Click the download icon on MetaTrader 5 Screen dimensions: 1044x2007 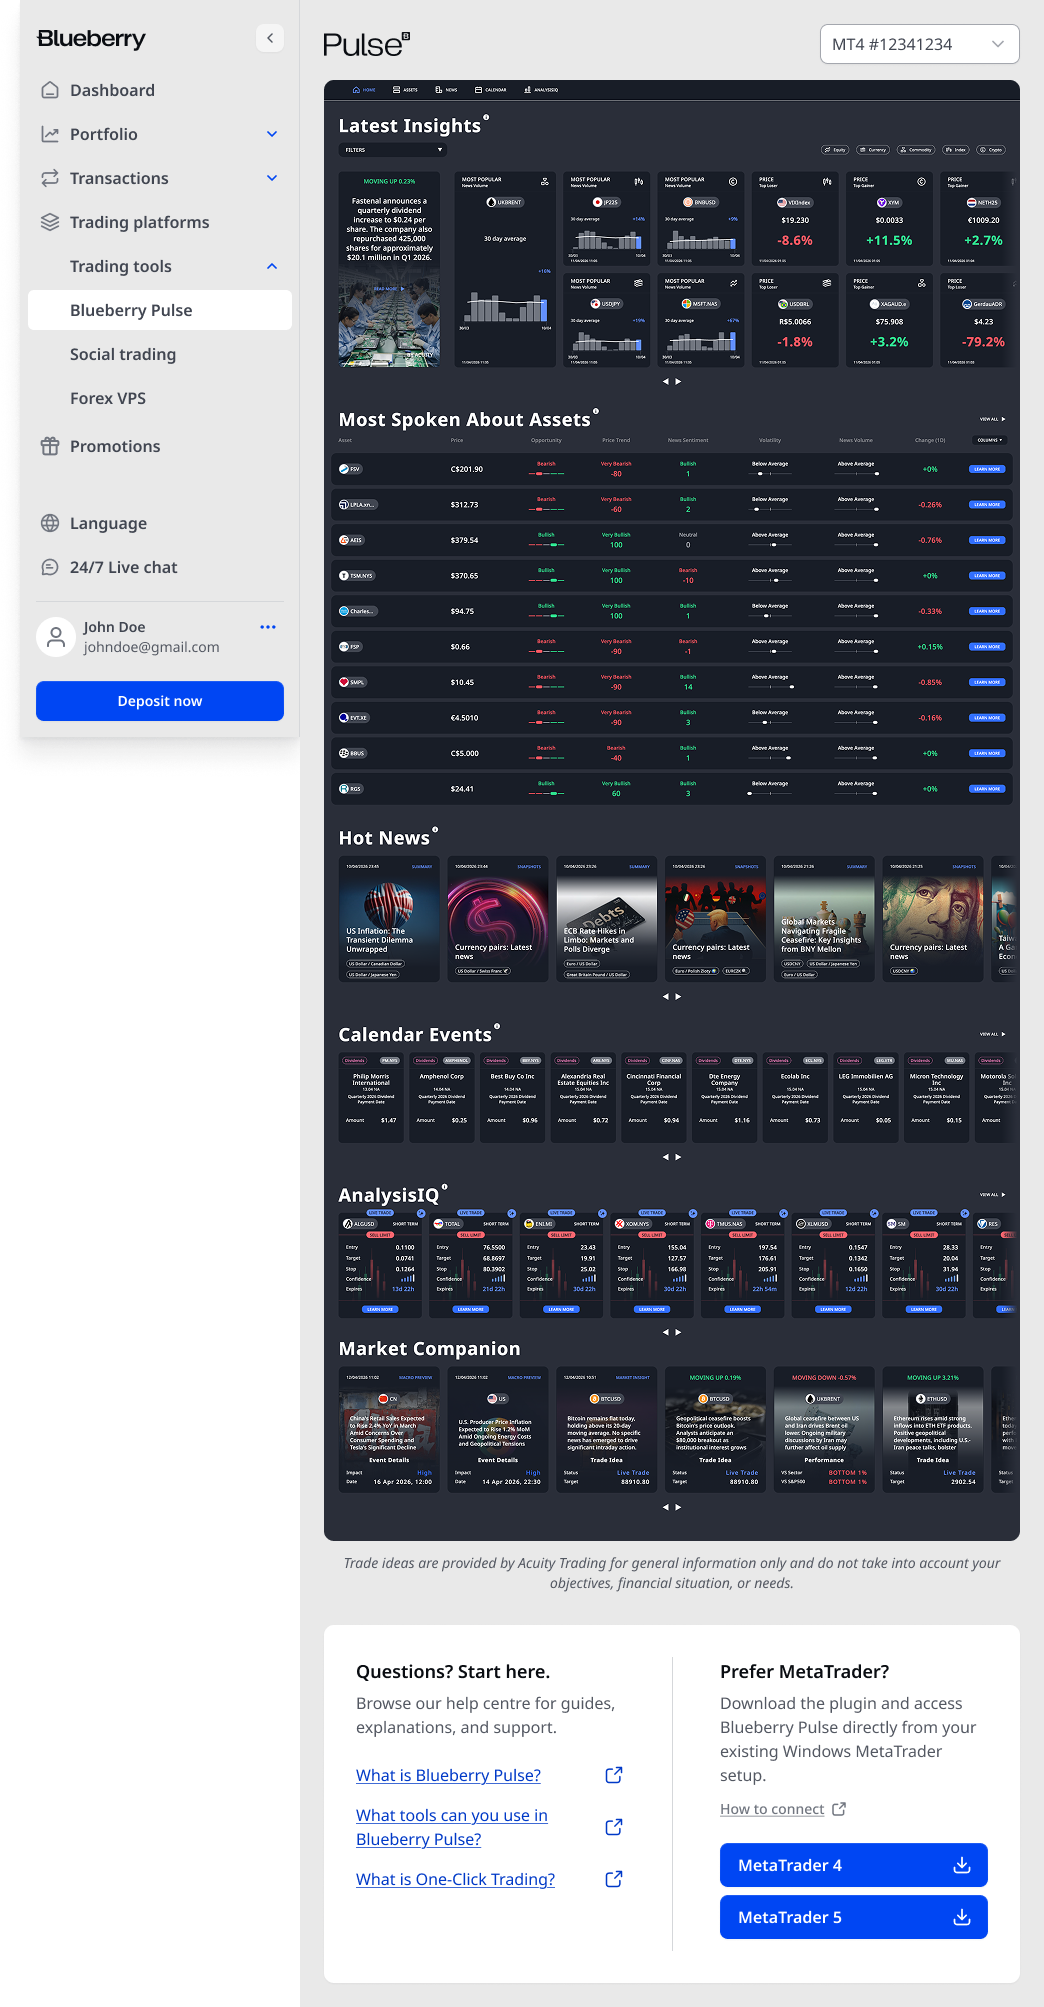(962, 1917)
